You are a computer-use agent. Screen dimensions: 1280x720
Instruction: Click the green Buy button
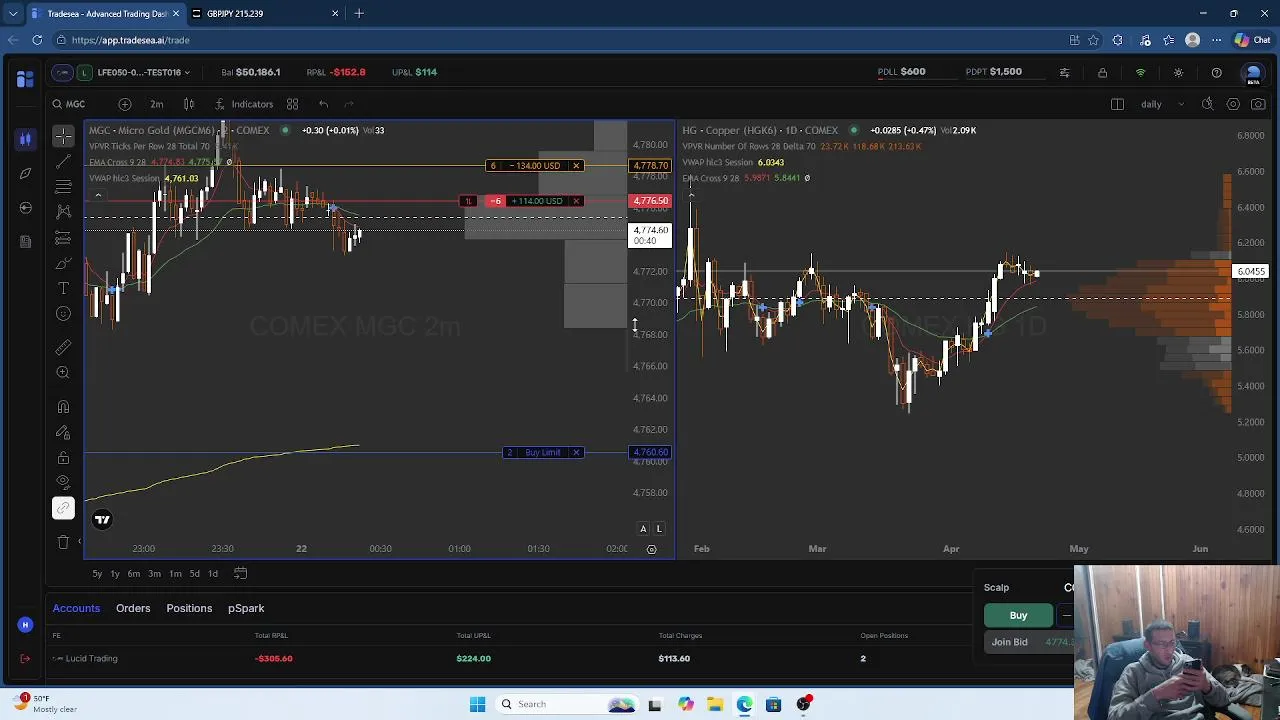click(x=1018, y=616)
